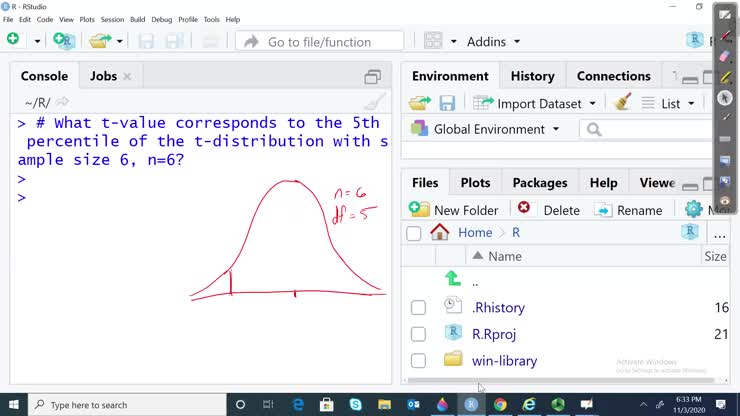The width and height of the screenshot is (740, 416).
Task: Switch to the Packages tab
Action: click(x=540, y=183)
